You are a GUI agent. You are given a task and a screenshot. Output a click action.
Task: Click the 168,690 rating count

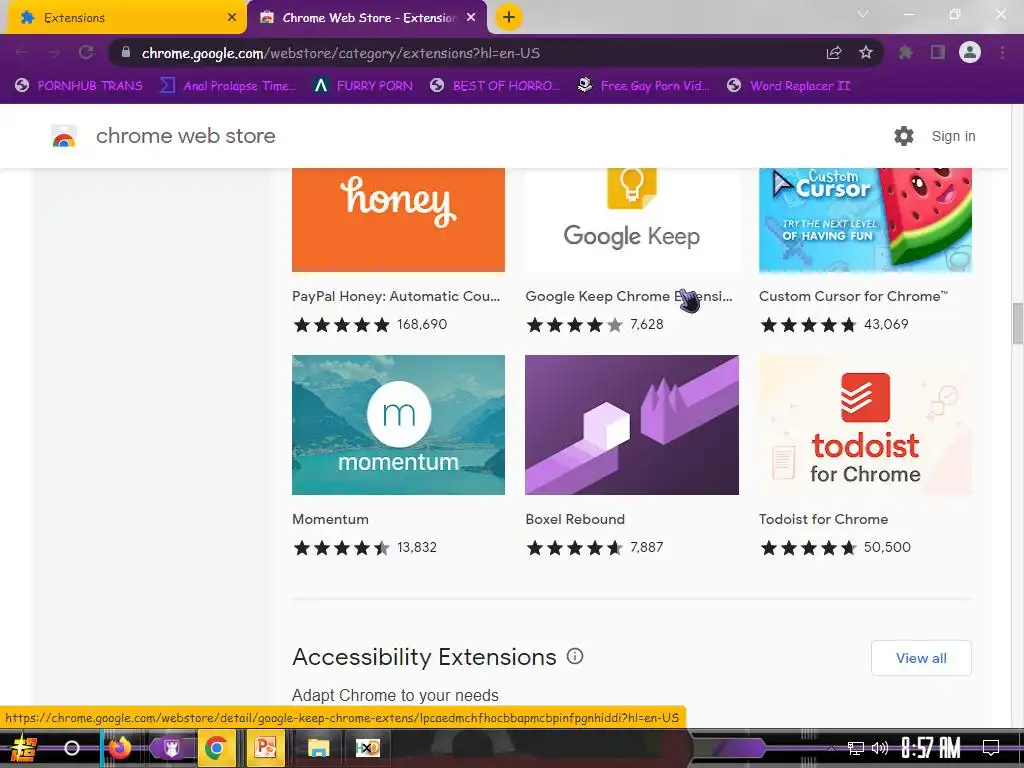[x=422, y=325]
